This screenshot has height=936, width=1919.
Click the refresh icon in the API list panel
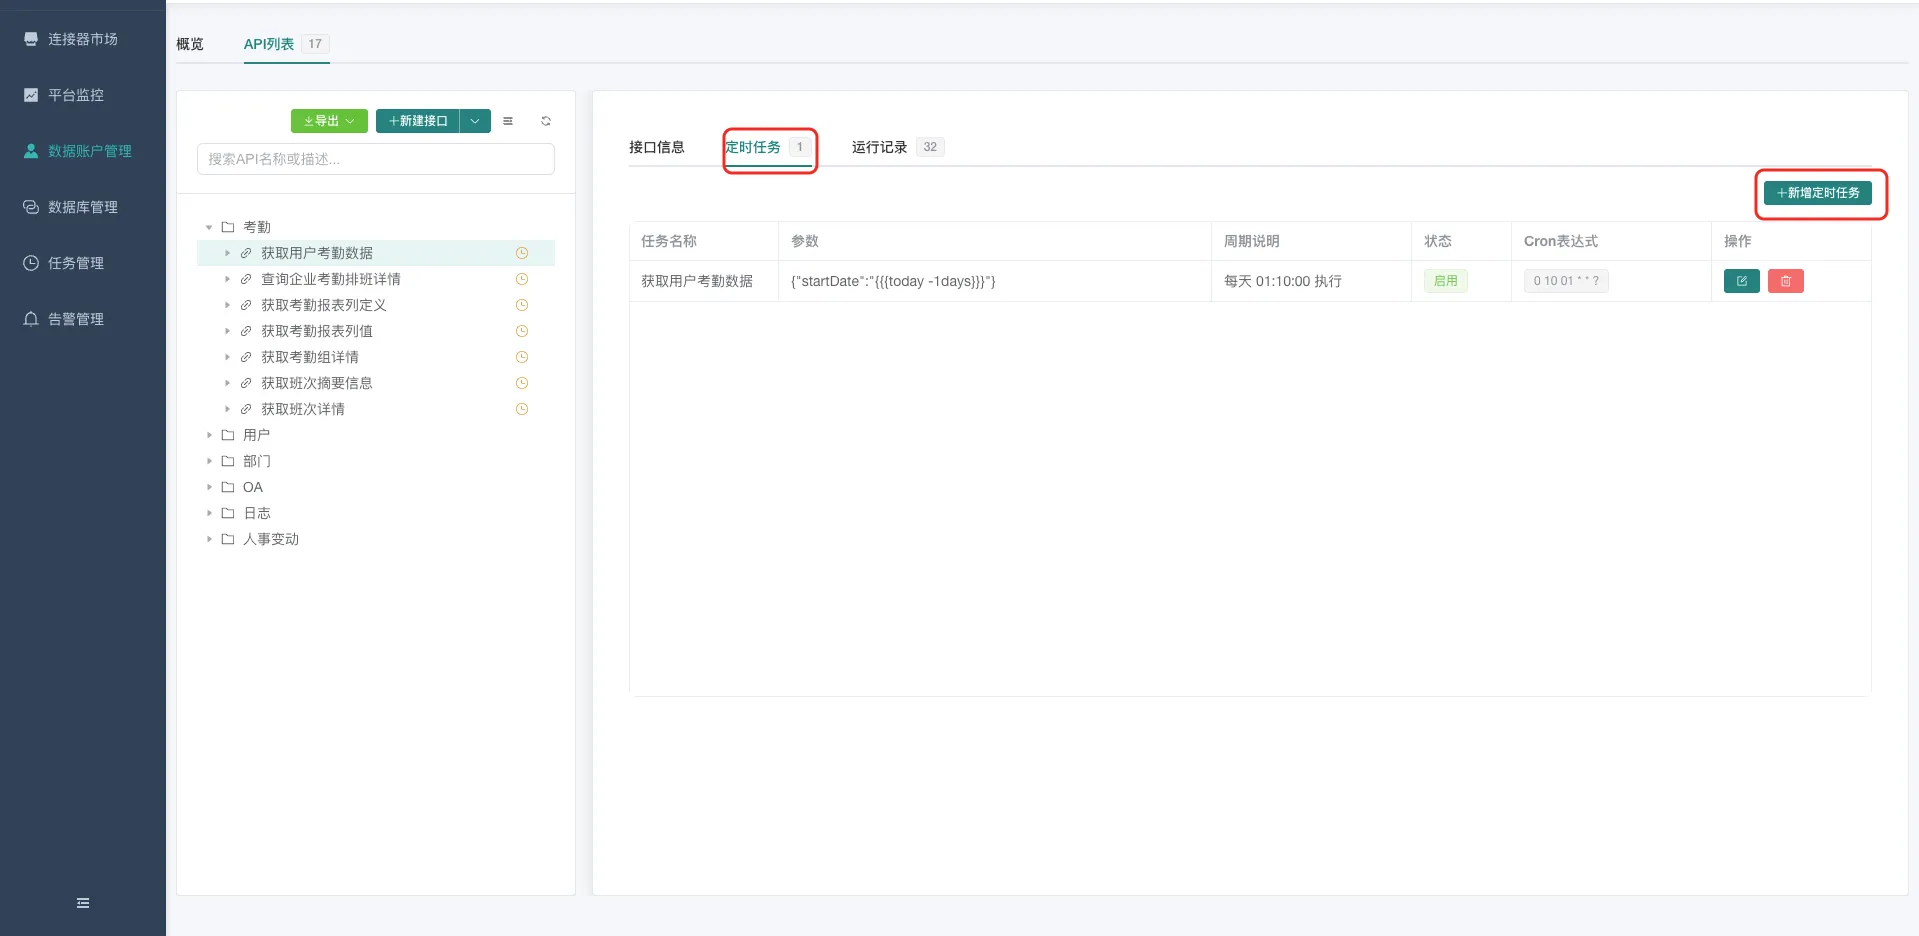tap(546, 121)
